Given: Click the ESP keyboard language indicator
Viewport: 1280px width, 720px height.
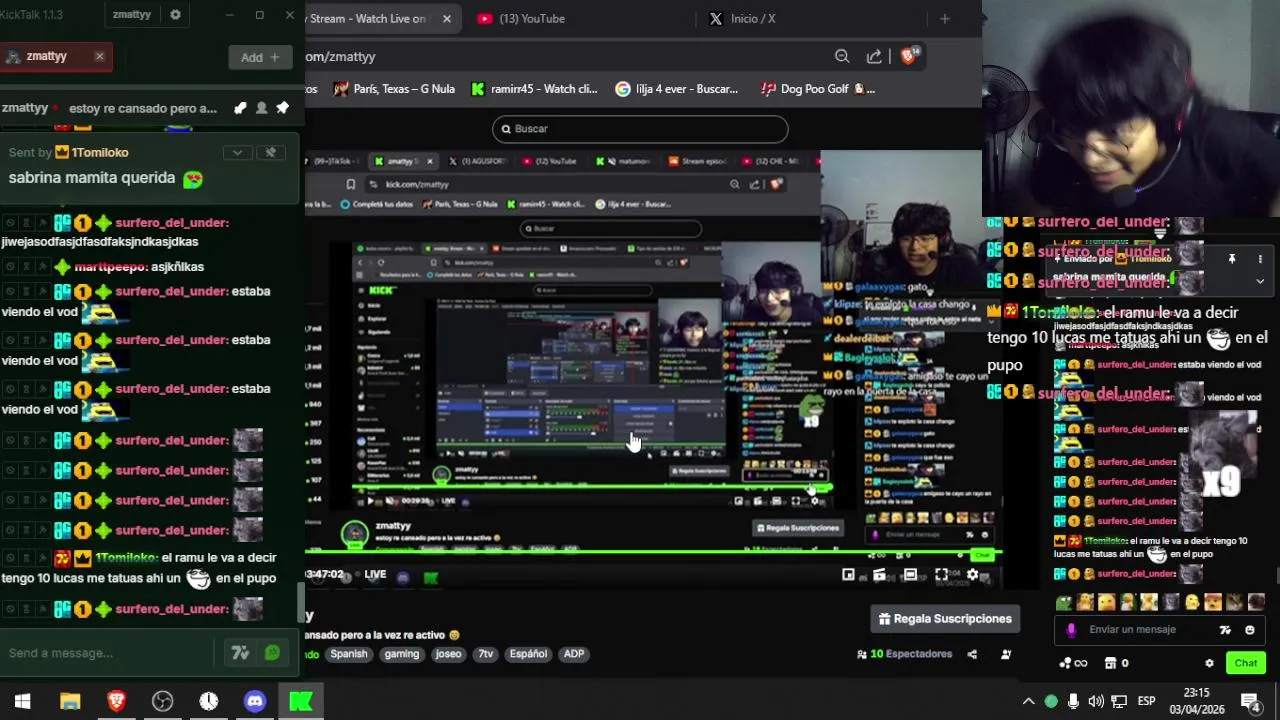Looking at the screenshot, I should 1147,701.
